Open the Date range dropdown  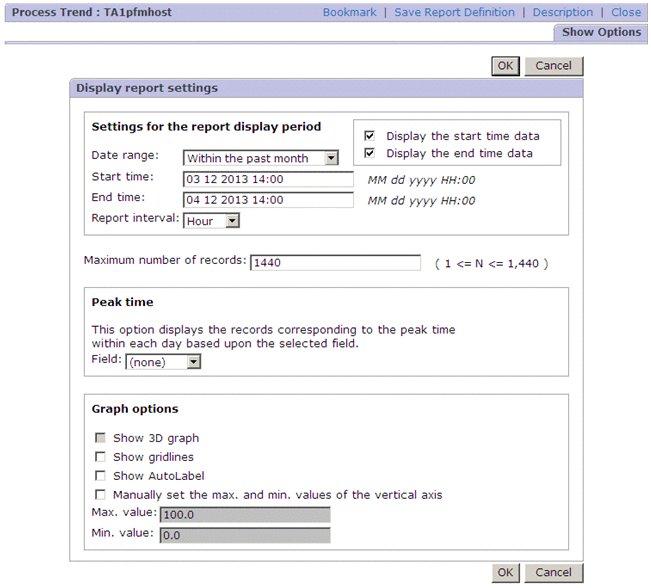point(261,158)
